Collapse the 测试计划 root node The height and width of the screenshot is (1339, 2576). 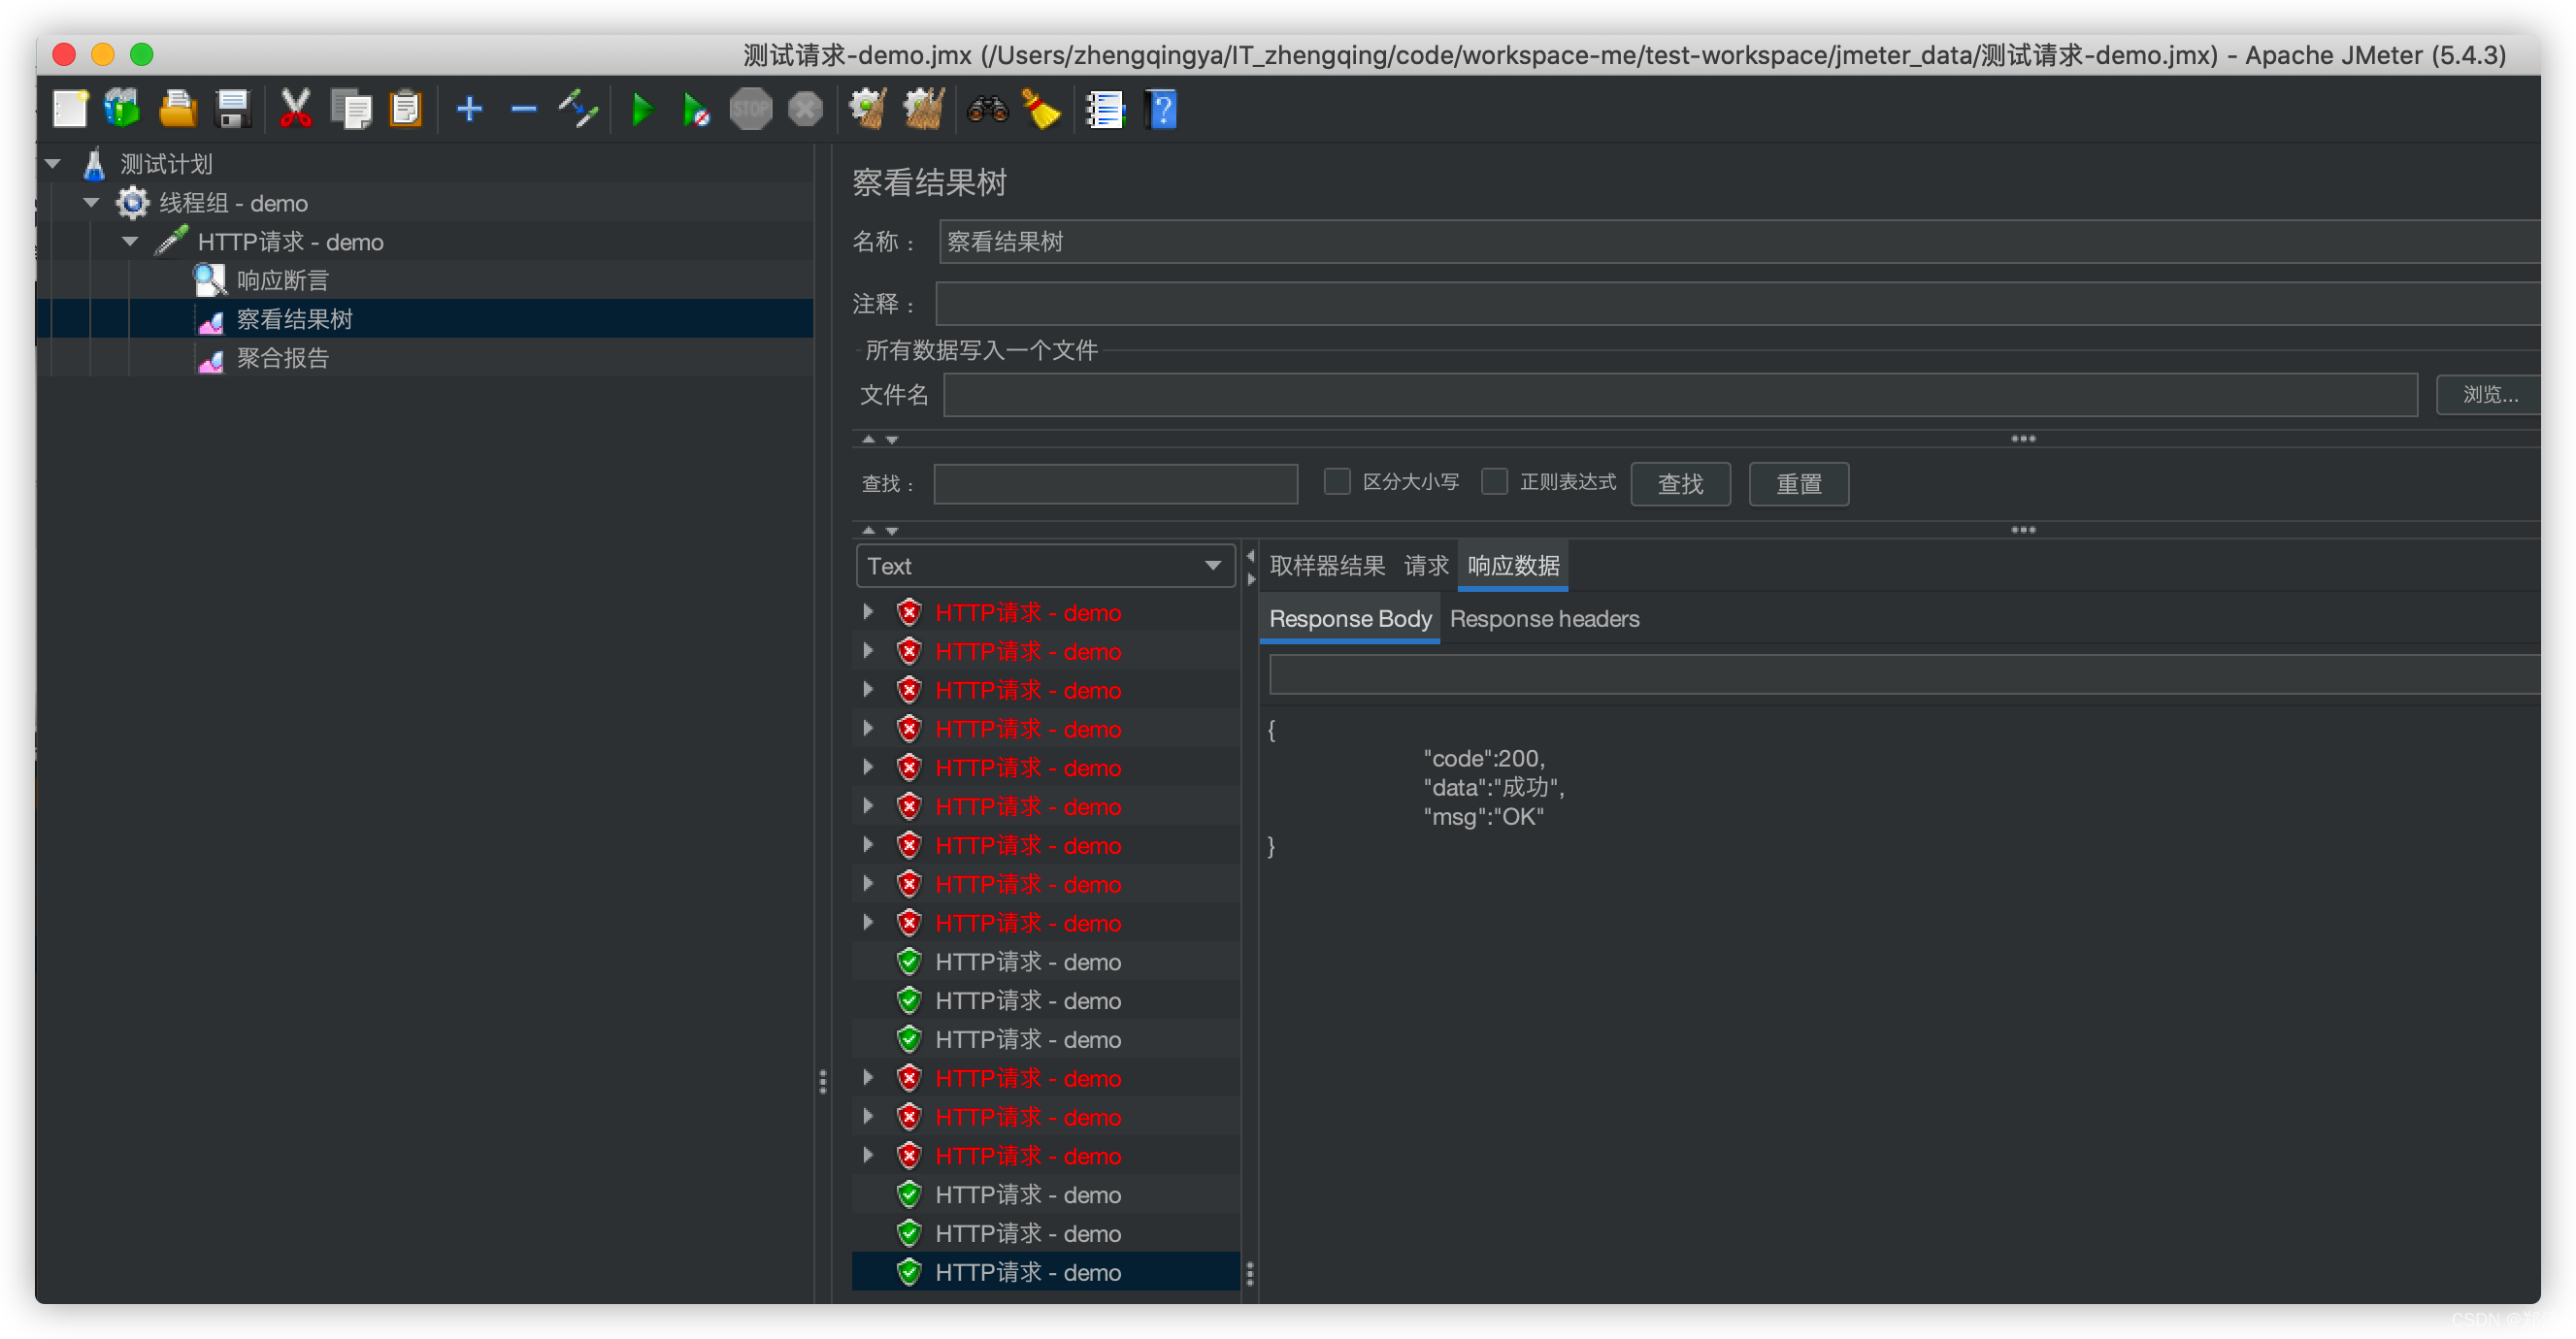(x=53, y=164)
